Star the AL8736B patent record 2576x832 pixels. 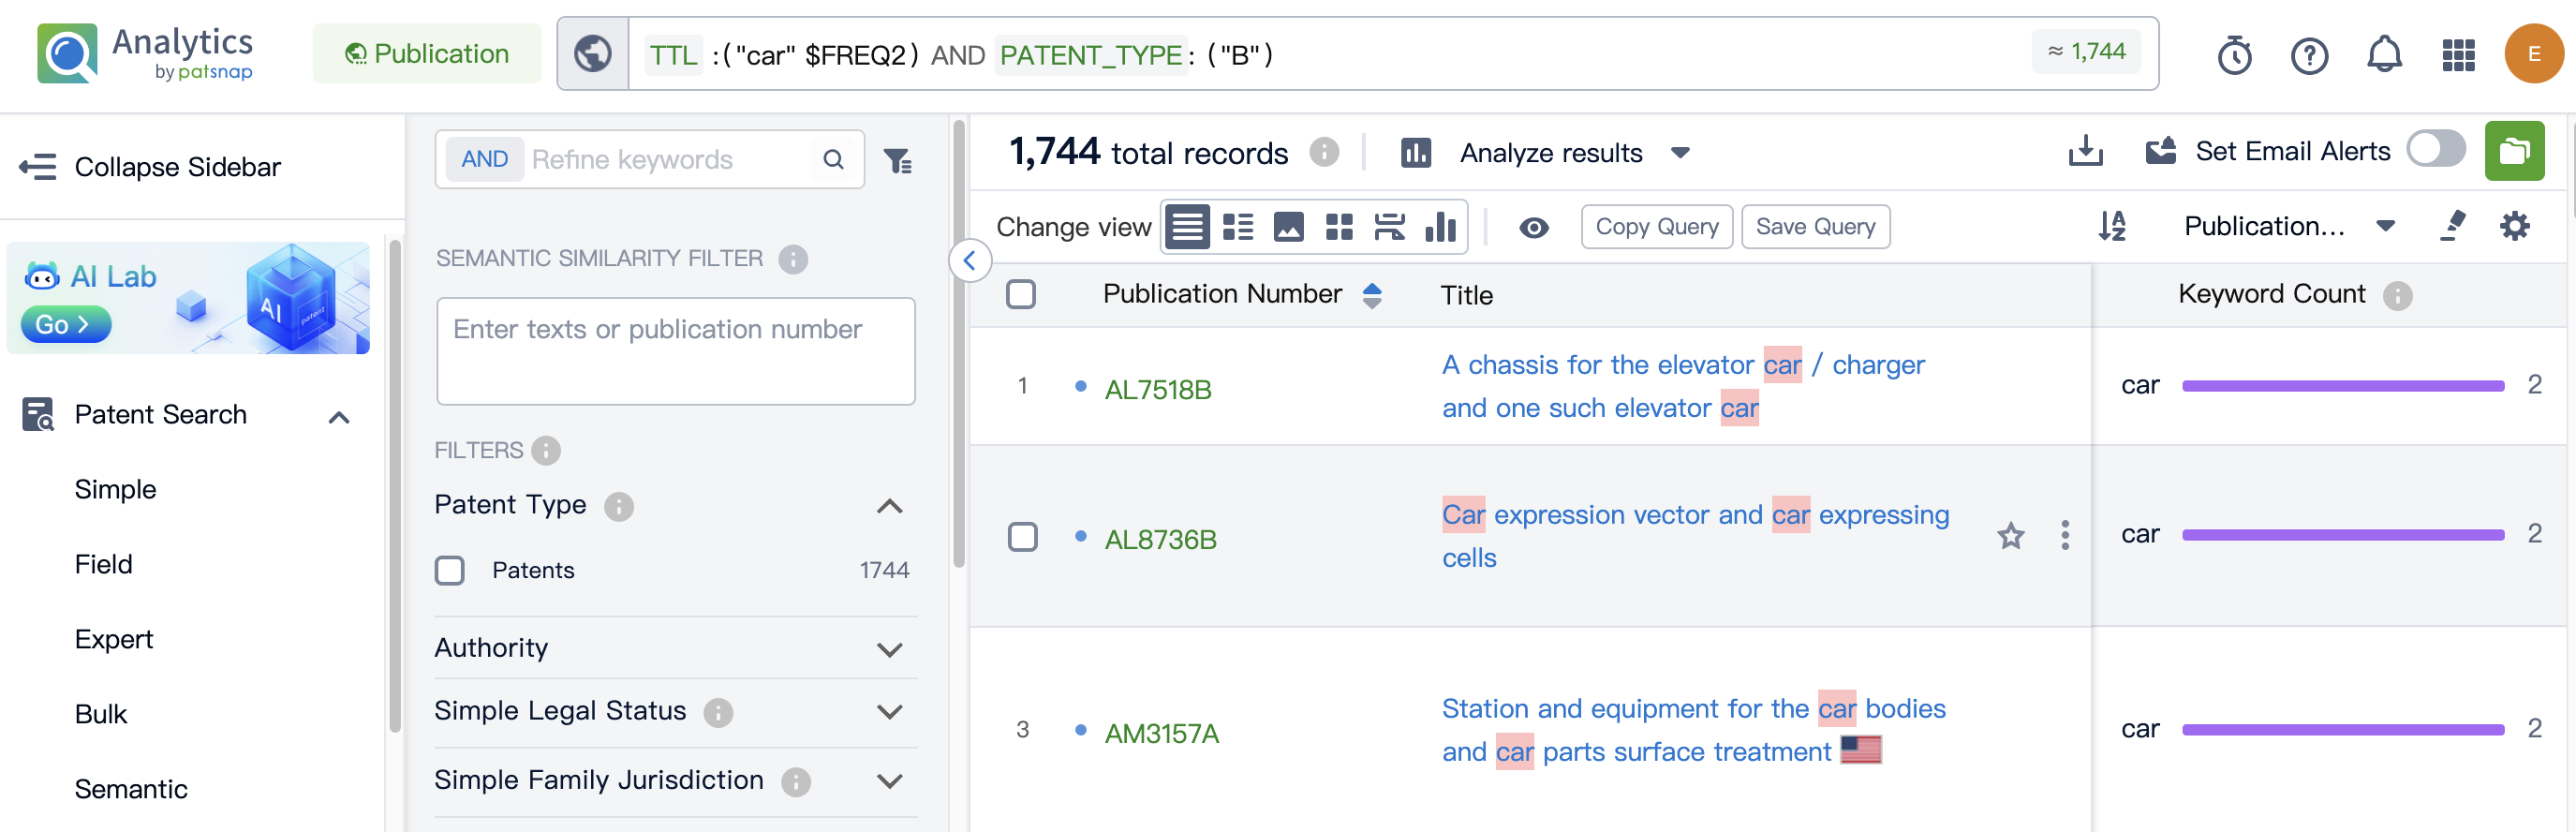click(x=2010, y=536)
